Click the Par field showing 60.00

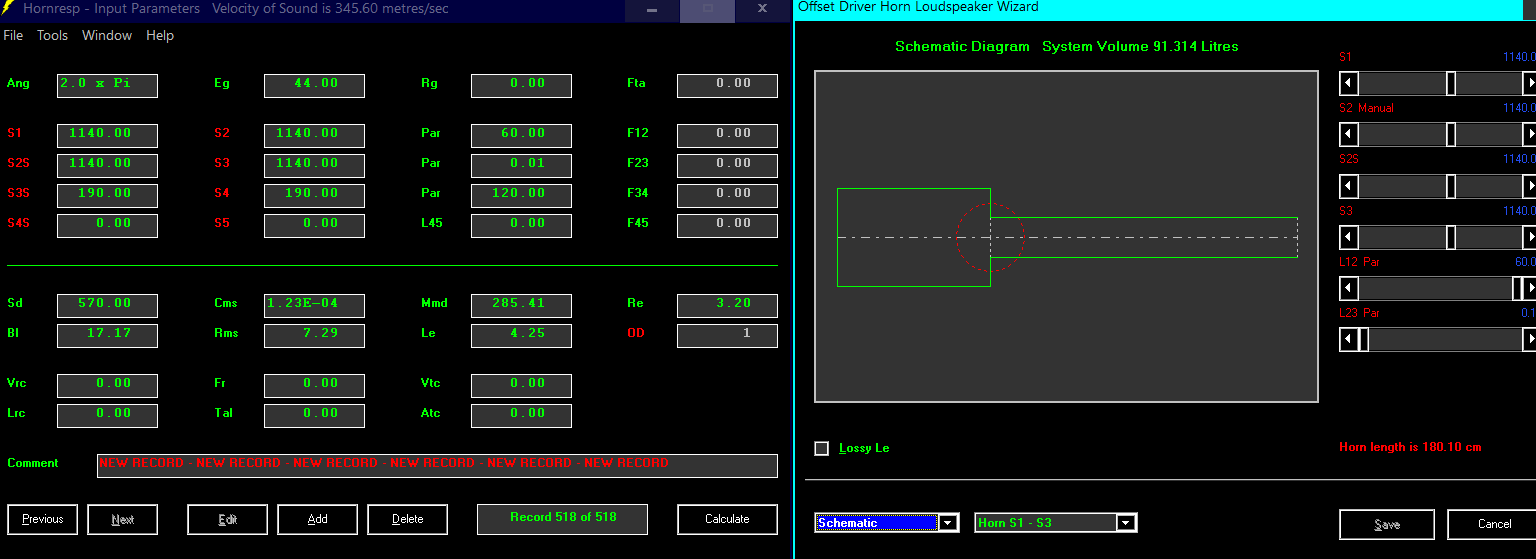tap(521, 135)
